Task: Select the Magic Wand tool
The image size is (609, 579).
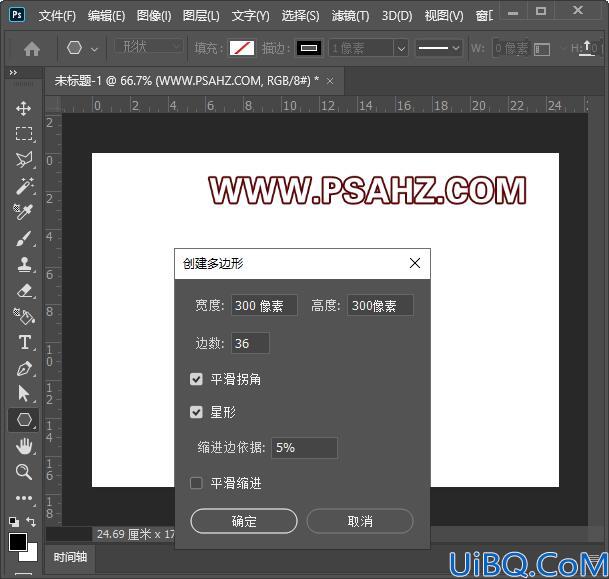Action: click(24, 186)
